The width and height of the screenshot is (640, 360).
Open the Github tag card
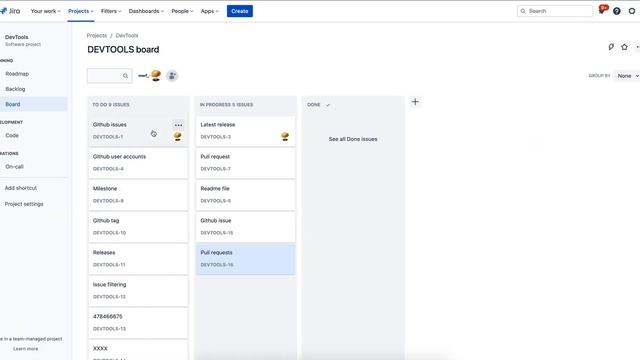click(x=138, y=227)
